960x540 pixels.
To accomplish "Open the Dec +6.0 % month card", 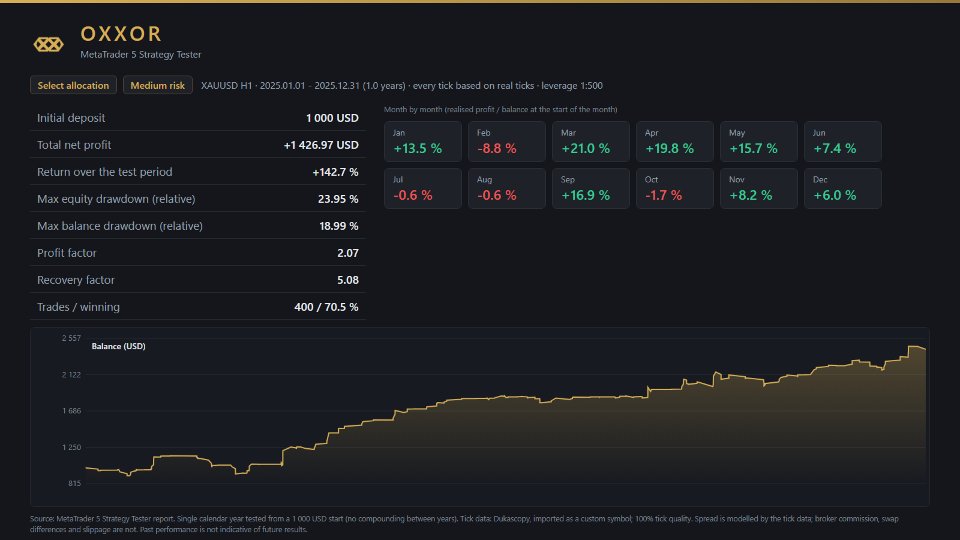I will [842, 189].
